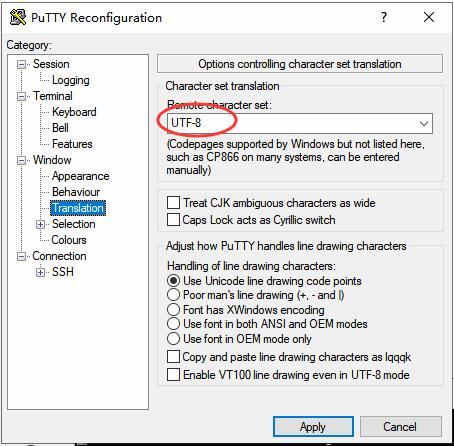Click the Cancel button
Screen dimensions: 454x446
click(401, 426)
